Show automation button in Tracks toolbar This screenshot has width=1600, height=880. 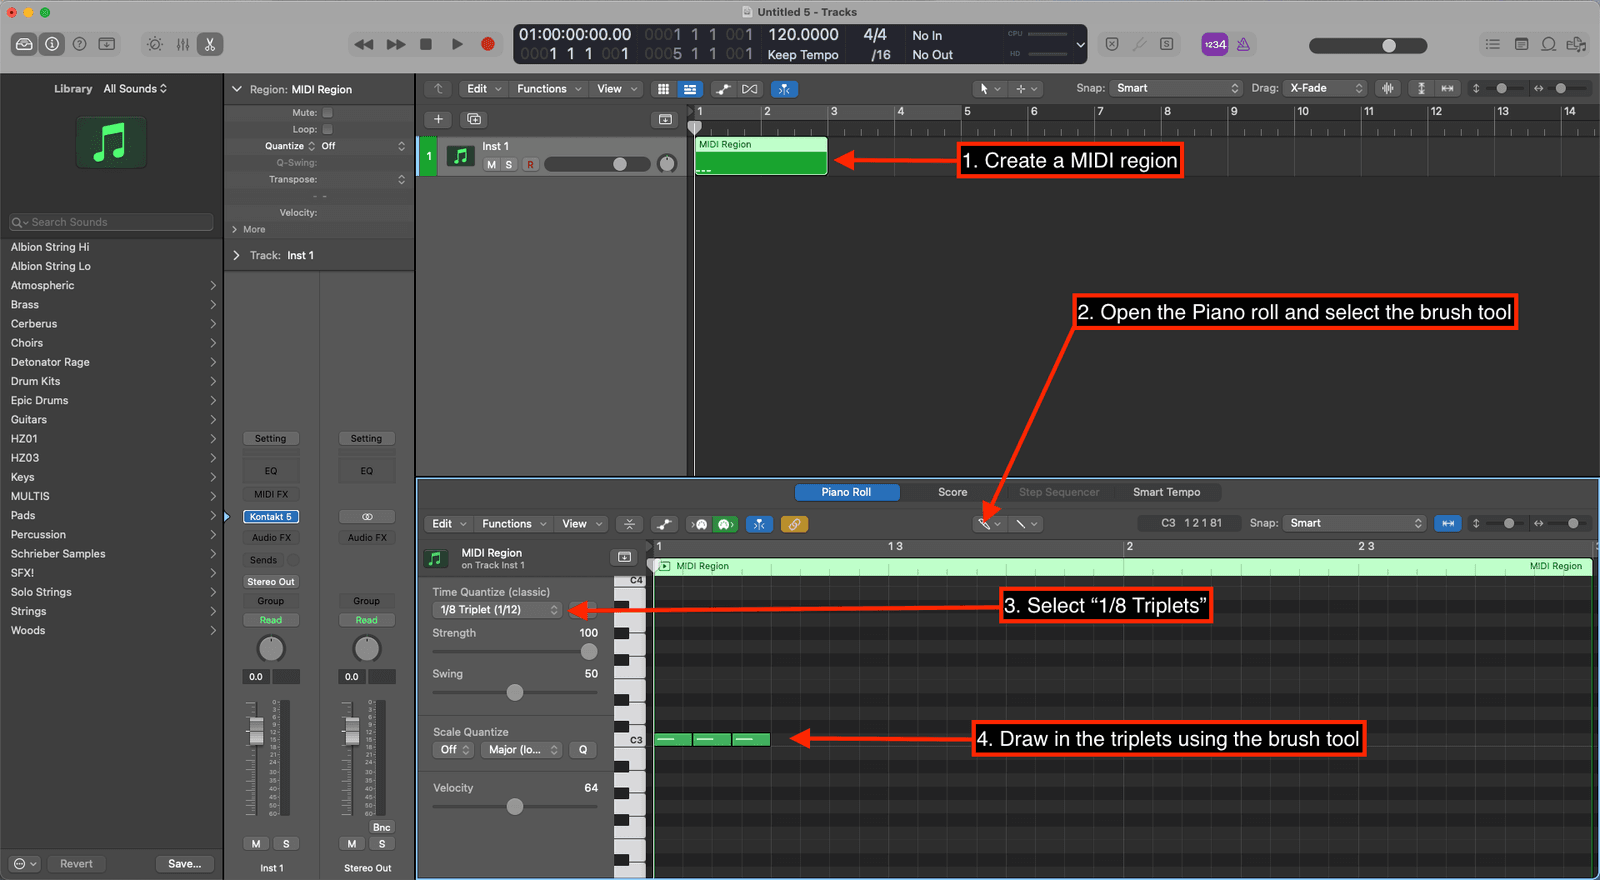pos(723,89)
